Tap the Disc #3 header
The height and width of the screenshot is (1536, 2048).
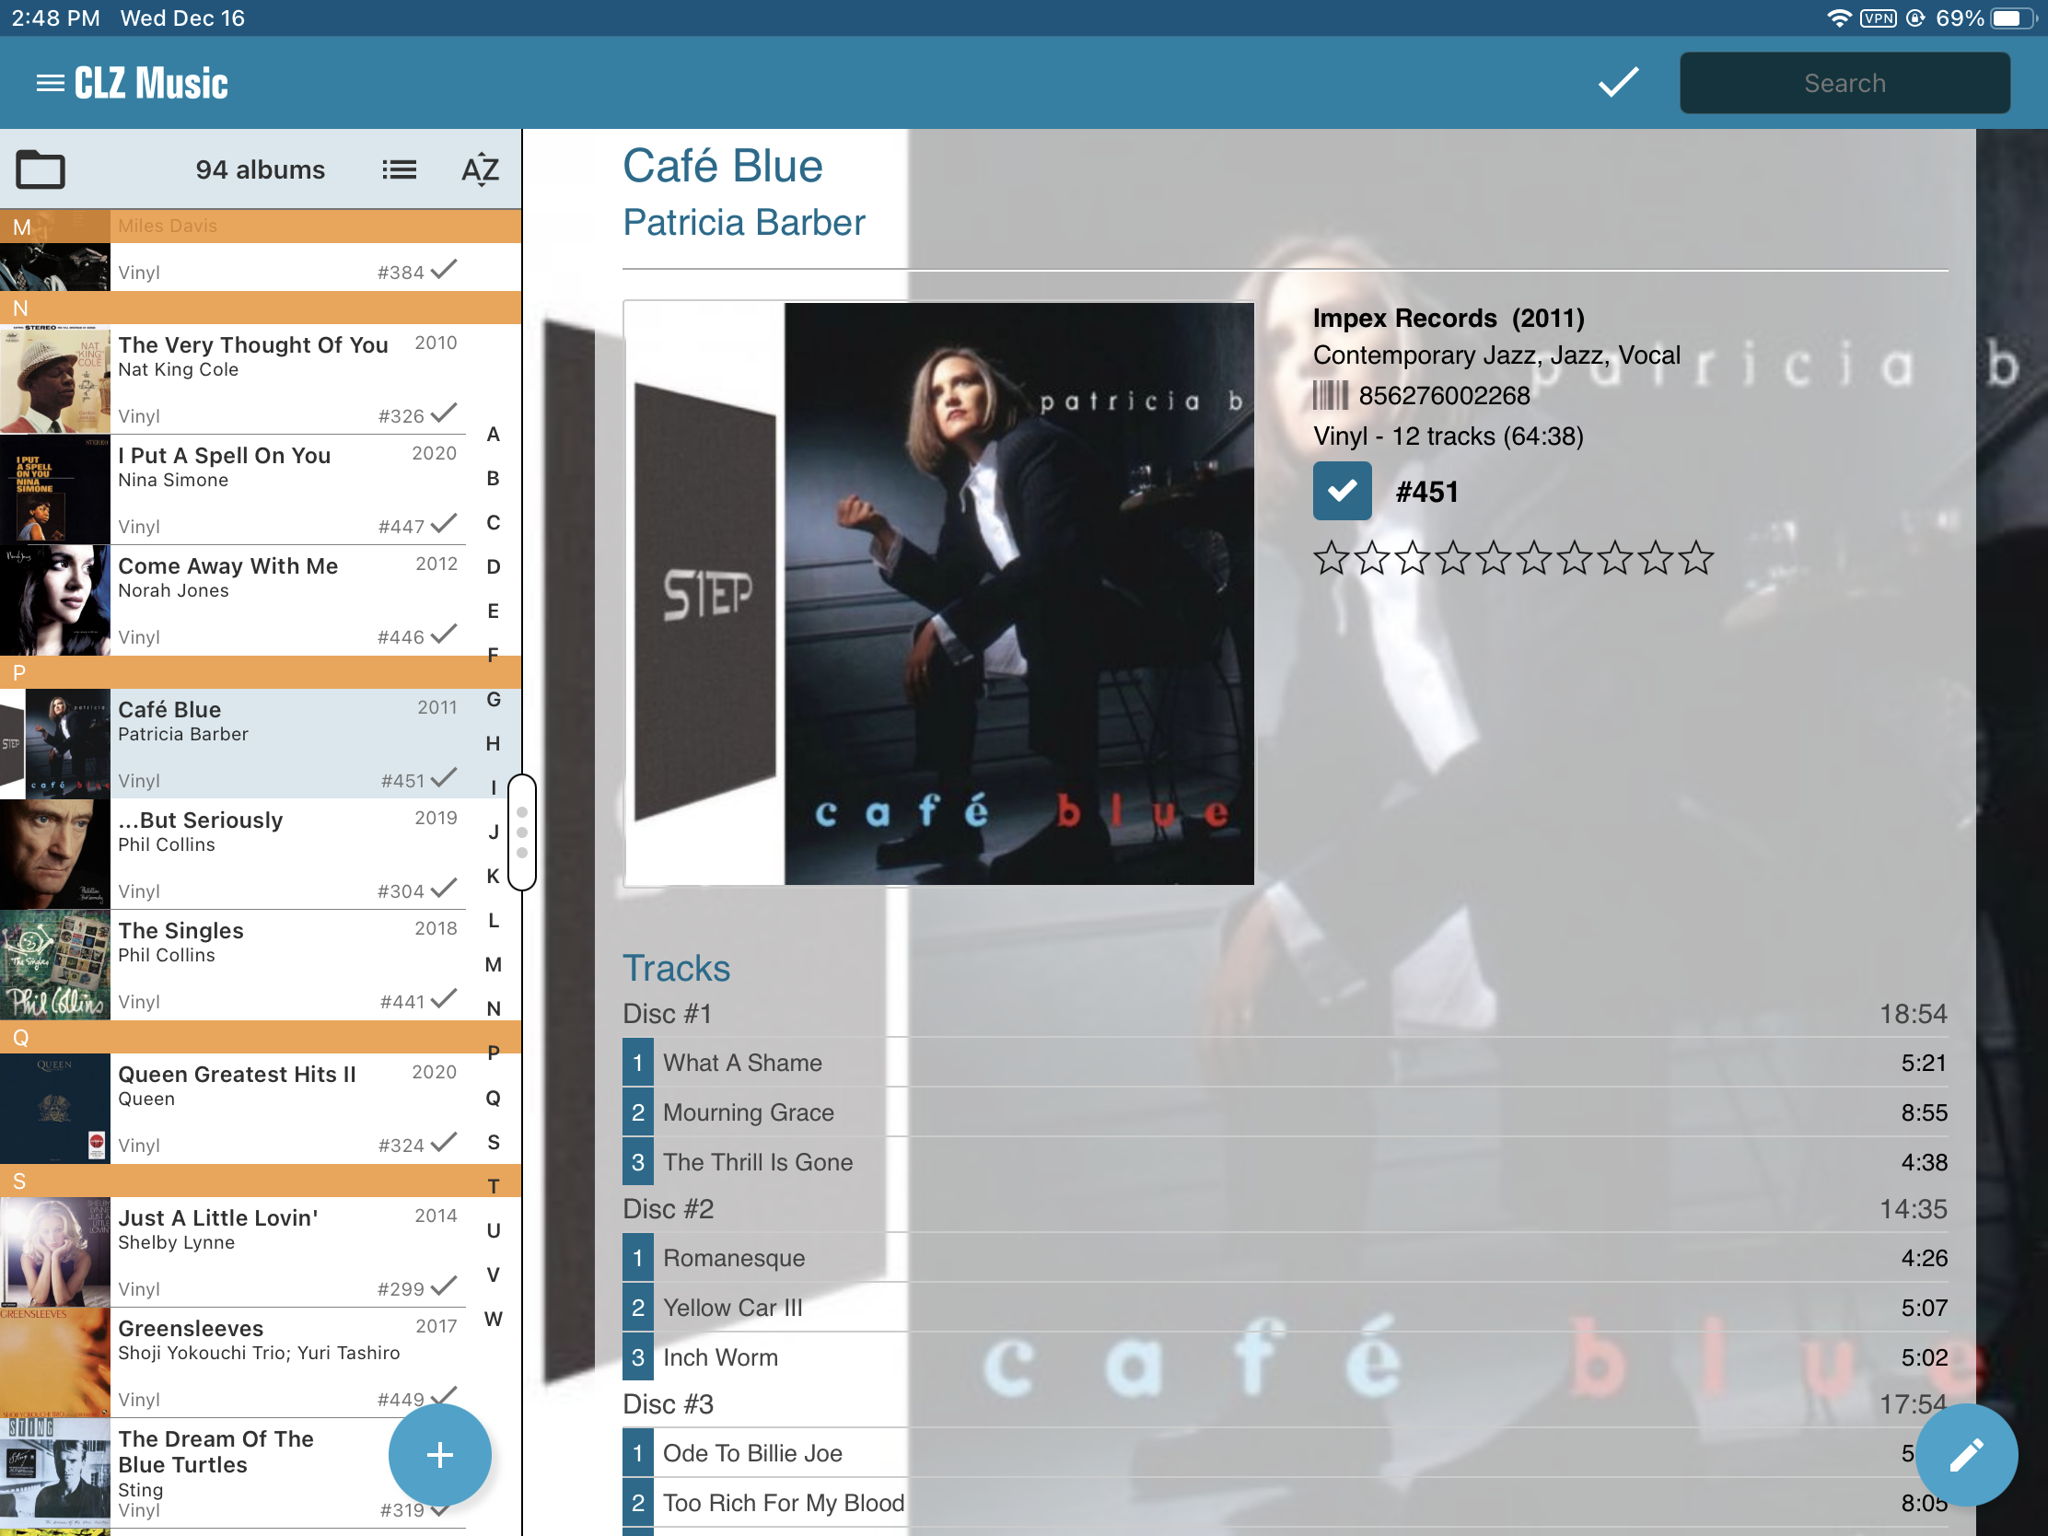click(668, 1404)
